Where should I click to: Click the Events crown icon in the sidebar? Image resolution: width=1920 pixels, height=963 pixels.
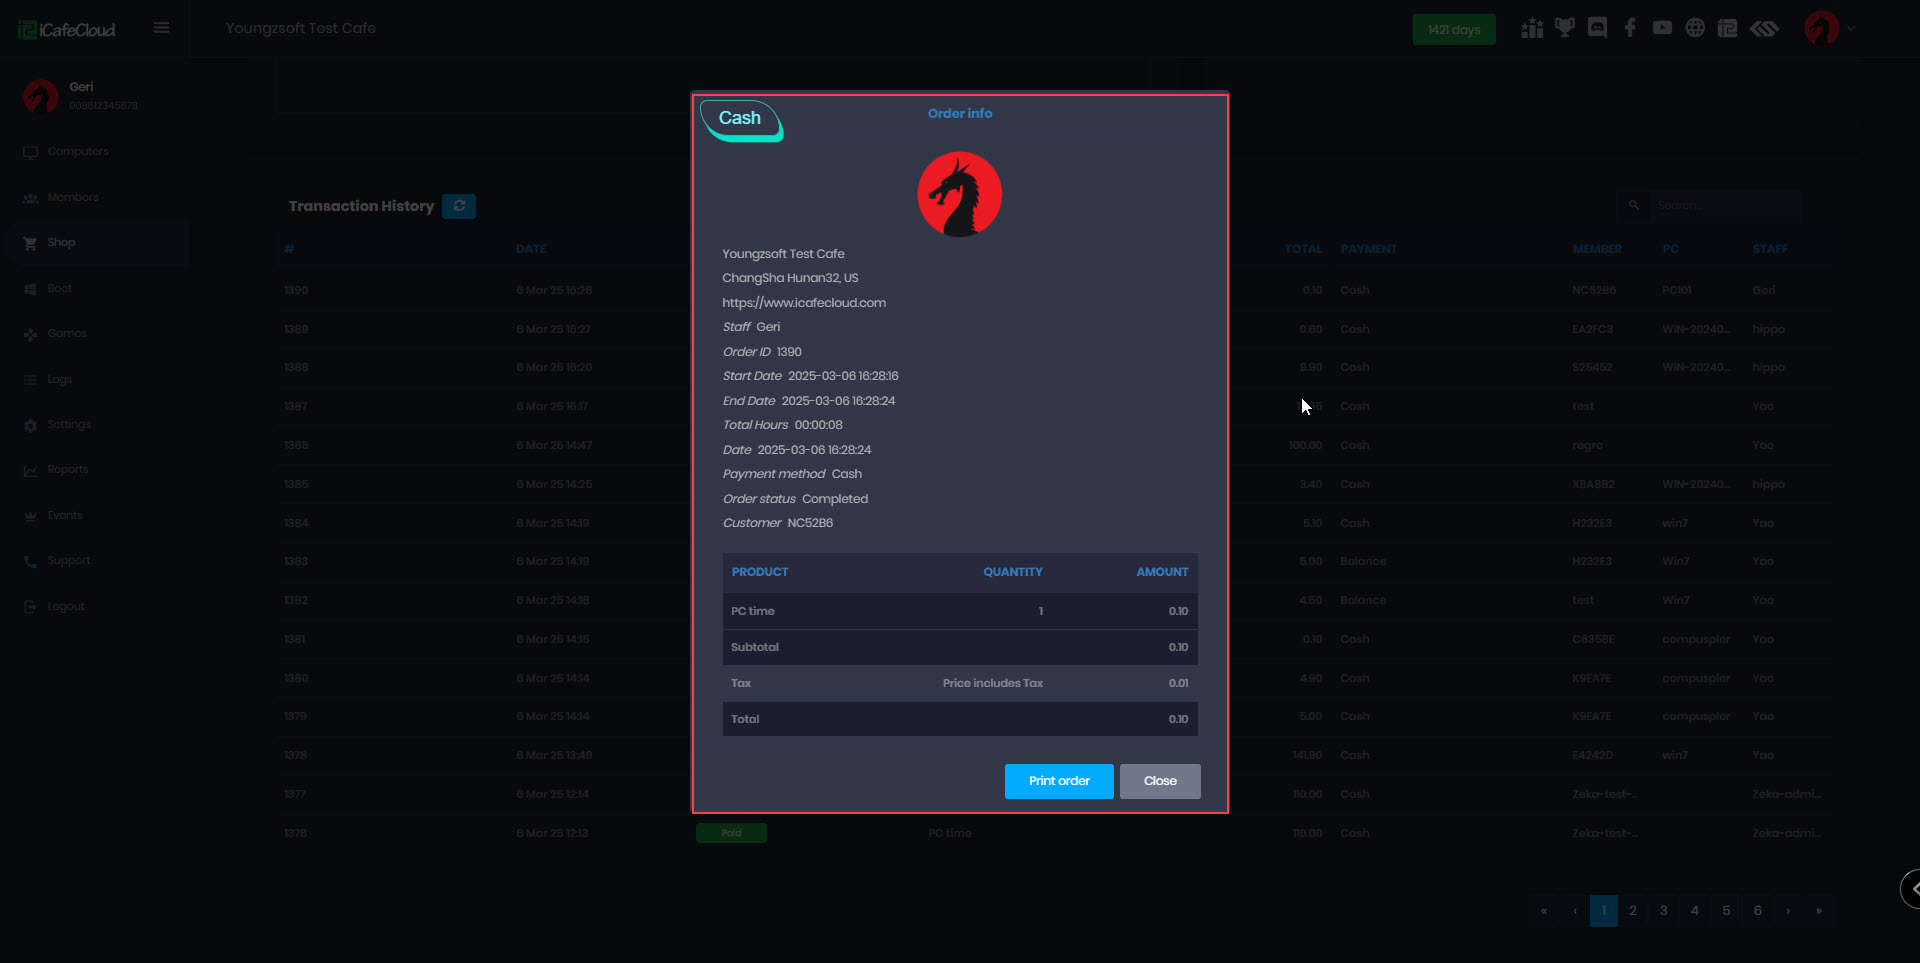(30, 516)
